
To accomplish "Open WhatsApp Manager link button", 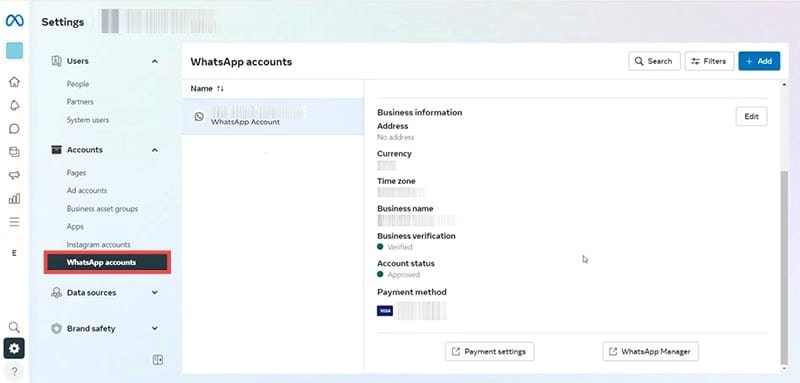I will 651,351.
